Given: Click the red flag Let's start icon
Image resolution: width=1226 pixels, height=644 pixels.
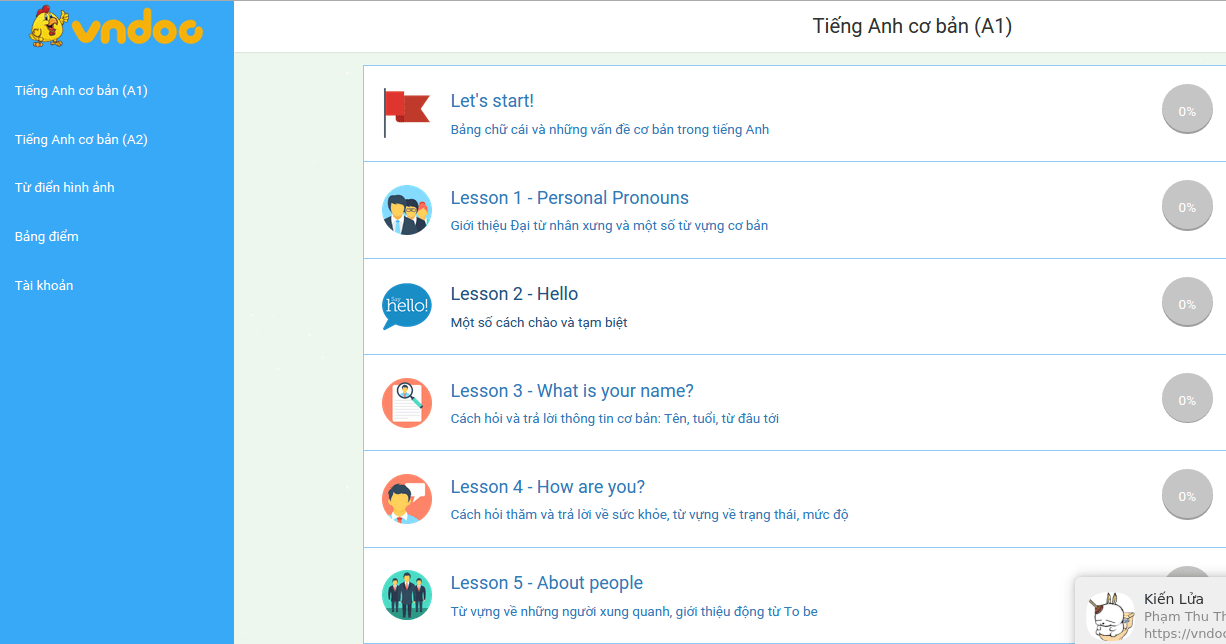Looking at the screenshot, I should (x=406, y=112).
